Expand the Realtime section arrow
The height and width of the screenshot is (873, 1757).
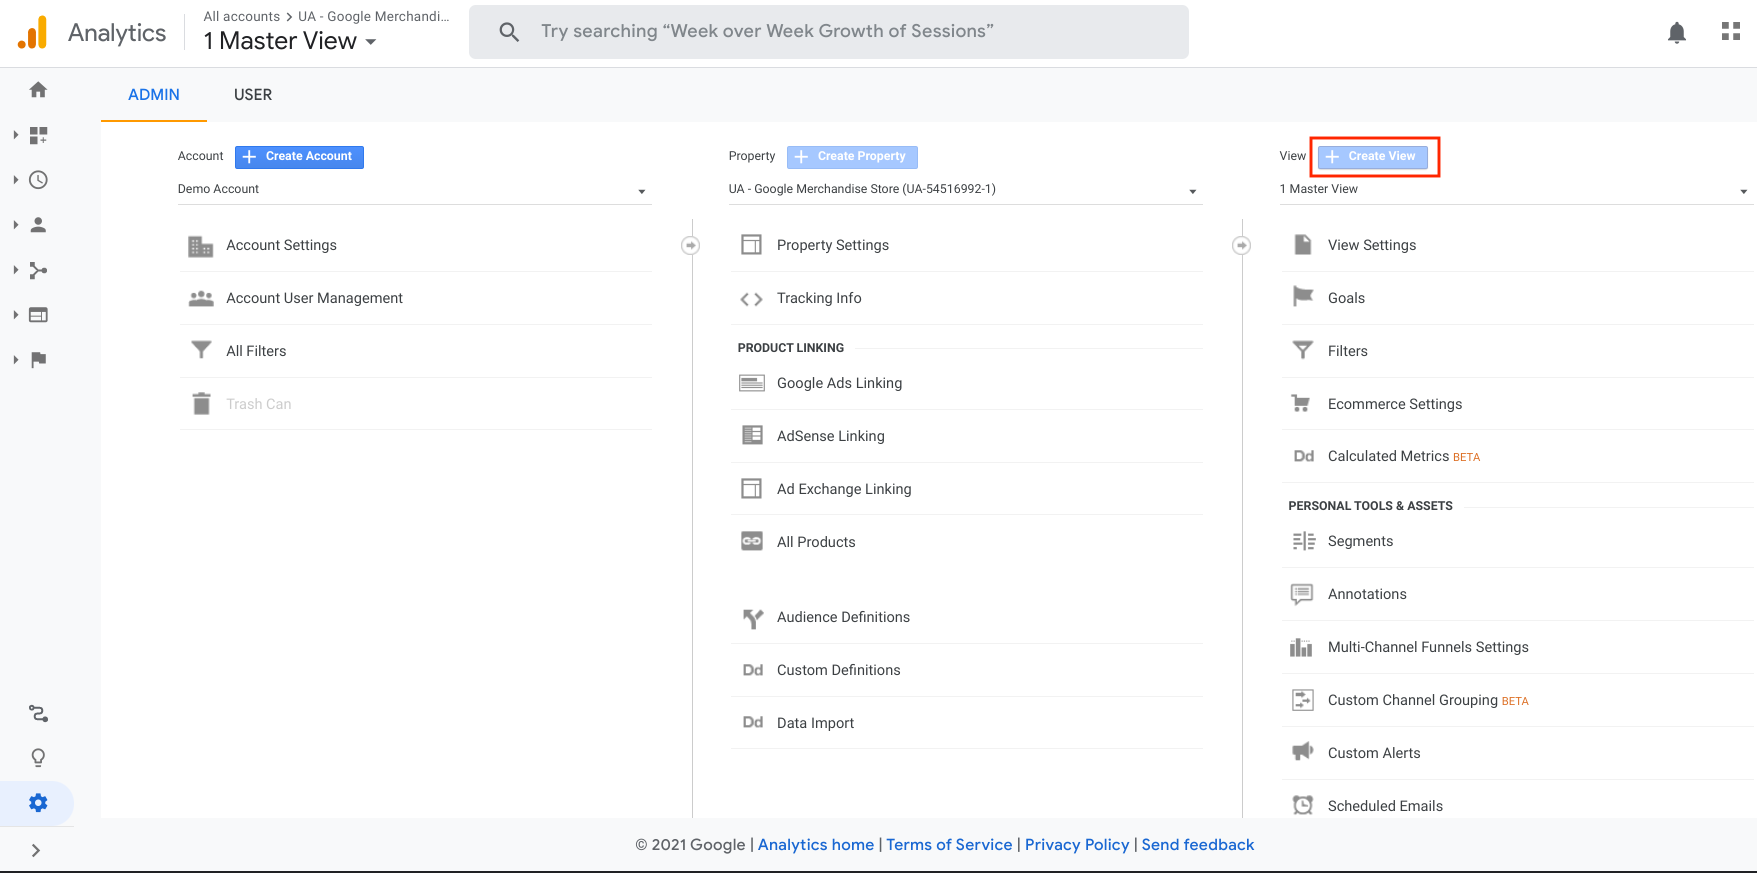[15, 179]
